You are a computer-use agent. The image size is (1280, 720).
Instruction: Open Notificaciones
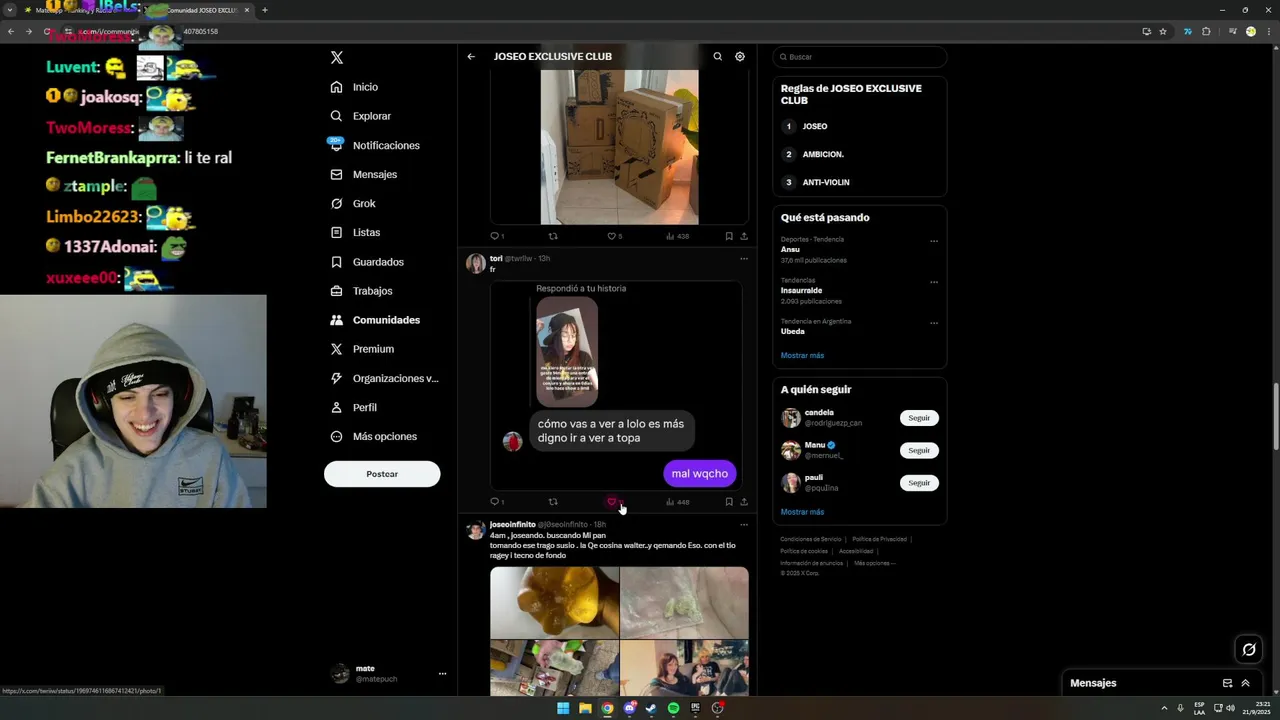coord(375,145)
